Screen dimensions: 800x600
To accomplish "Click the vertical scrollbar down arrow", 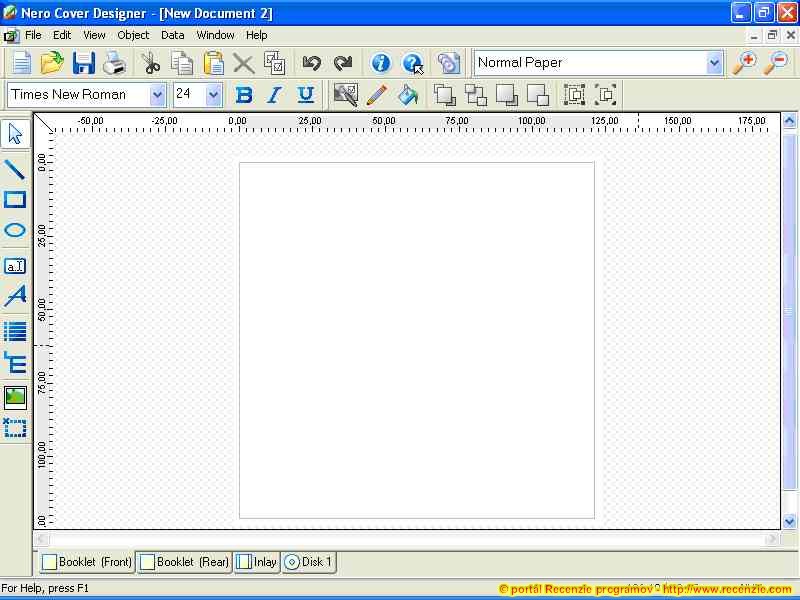I will [789, 521].
